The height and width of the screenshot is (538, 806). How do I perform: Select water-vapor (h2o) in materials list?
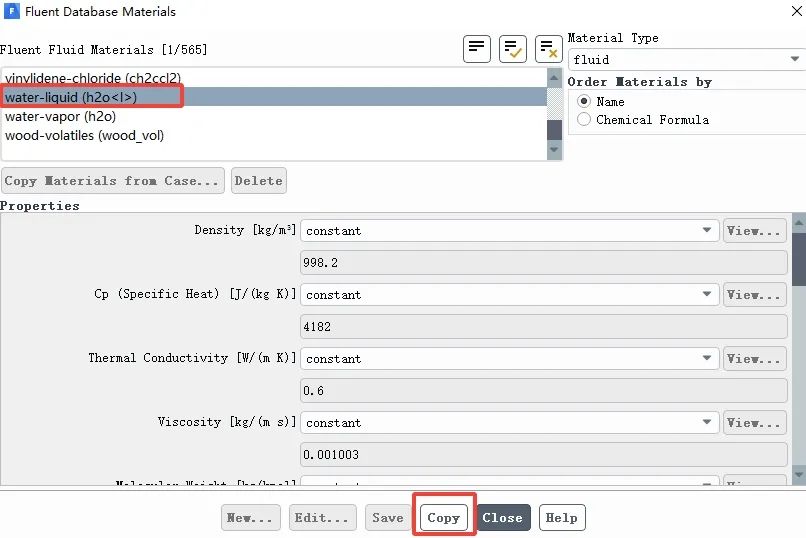point(60,116)
